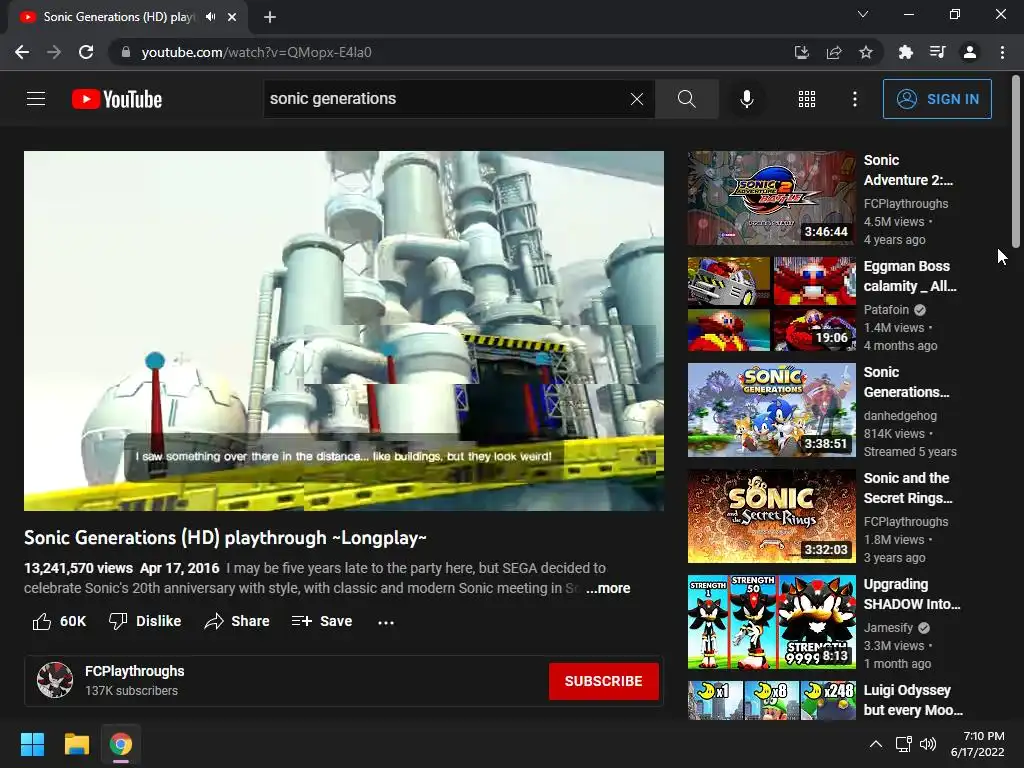Open the Windows Start menu
This screenshot has width=1024, height=768.
[32, 744]
